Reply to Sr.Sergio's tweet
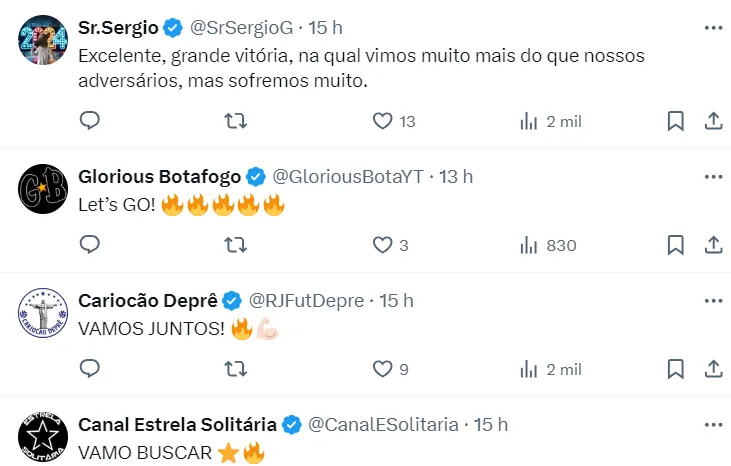This screenshot has width=731, height=466. coord(89,121)
